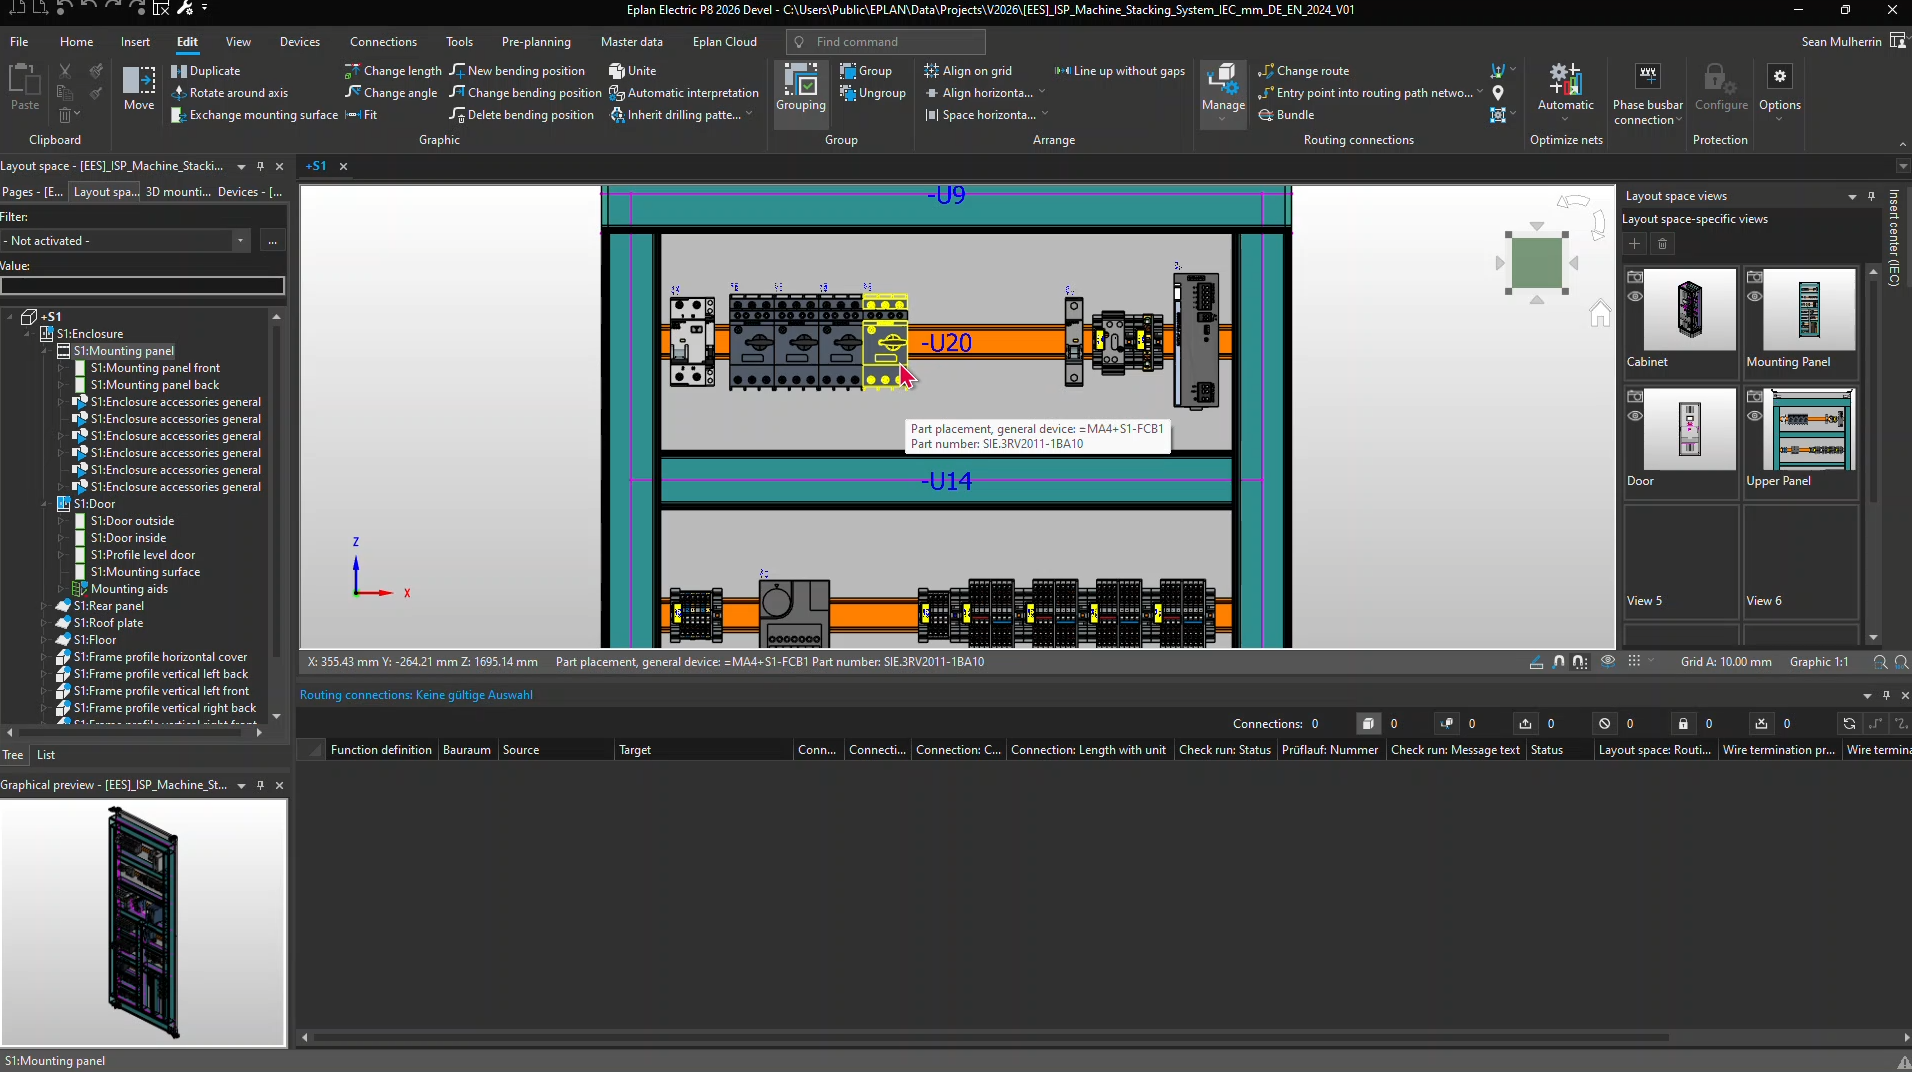Select the Upper Panel view thumbnail
The width and height of the screenshot is (1912, 1072).
(x=1811, y=430)
